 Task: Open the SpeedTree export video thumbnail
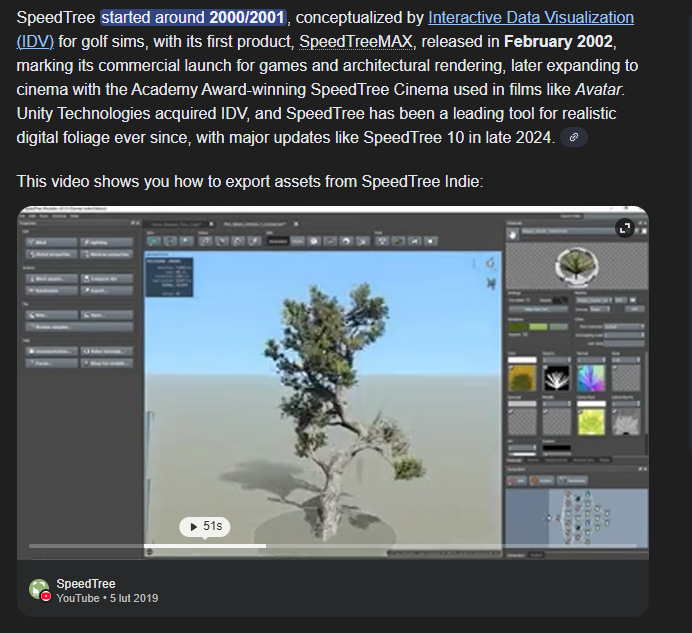tap(333, 383)
